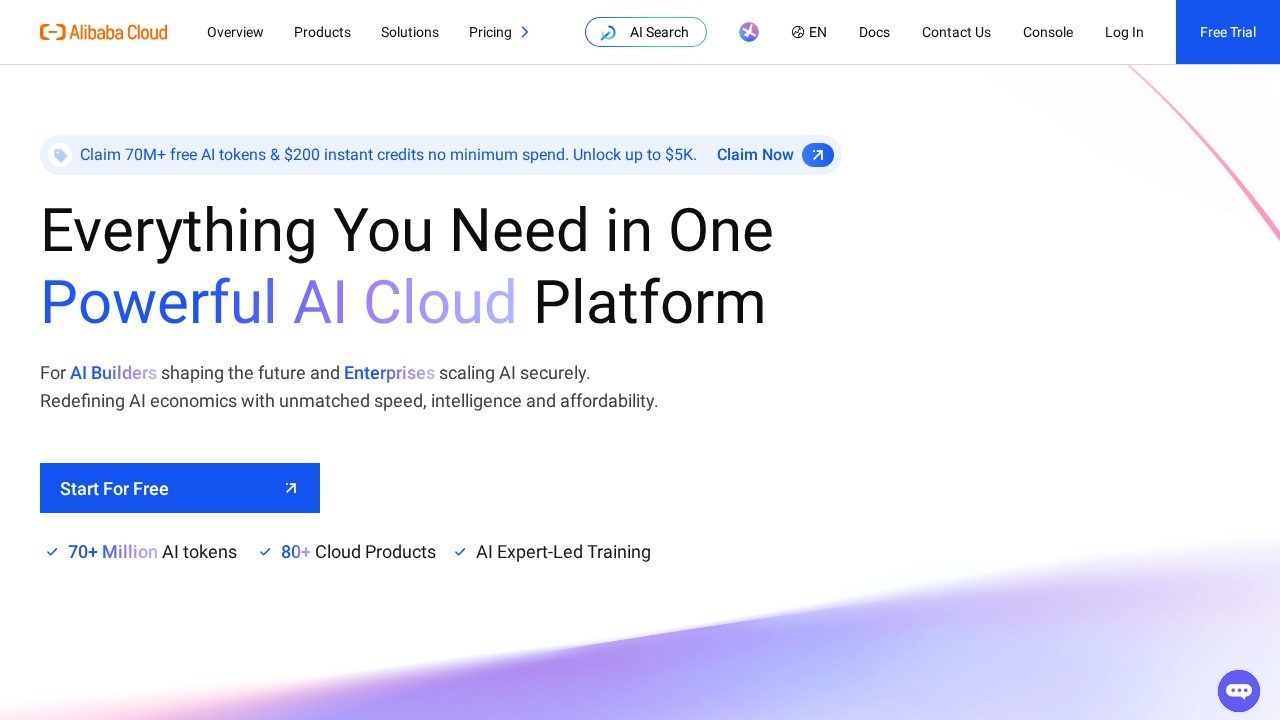Click the AI Search swirl icon
The image size is (1280, 720).
[x=608, y=33]
